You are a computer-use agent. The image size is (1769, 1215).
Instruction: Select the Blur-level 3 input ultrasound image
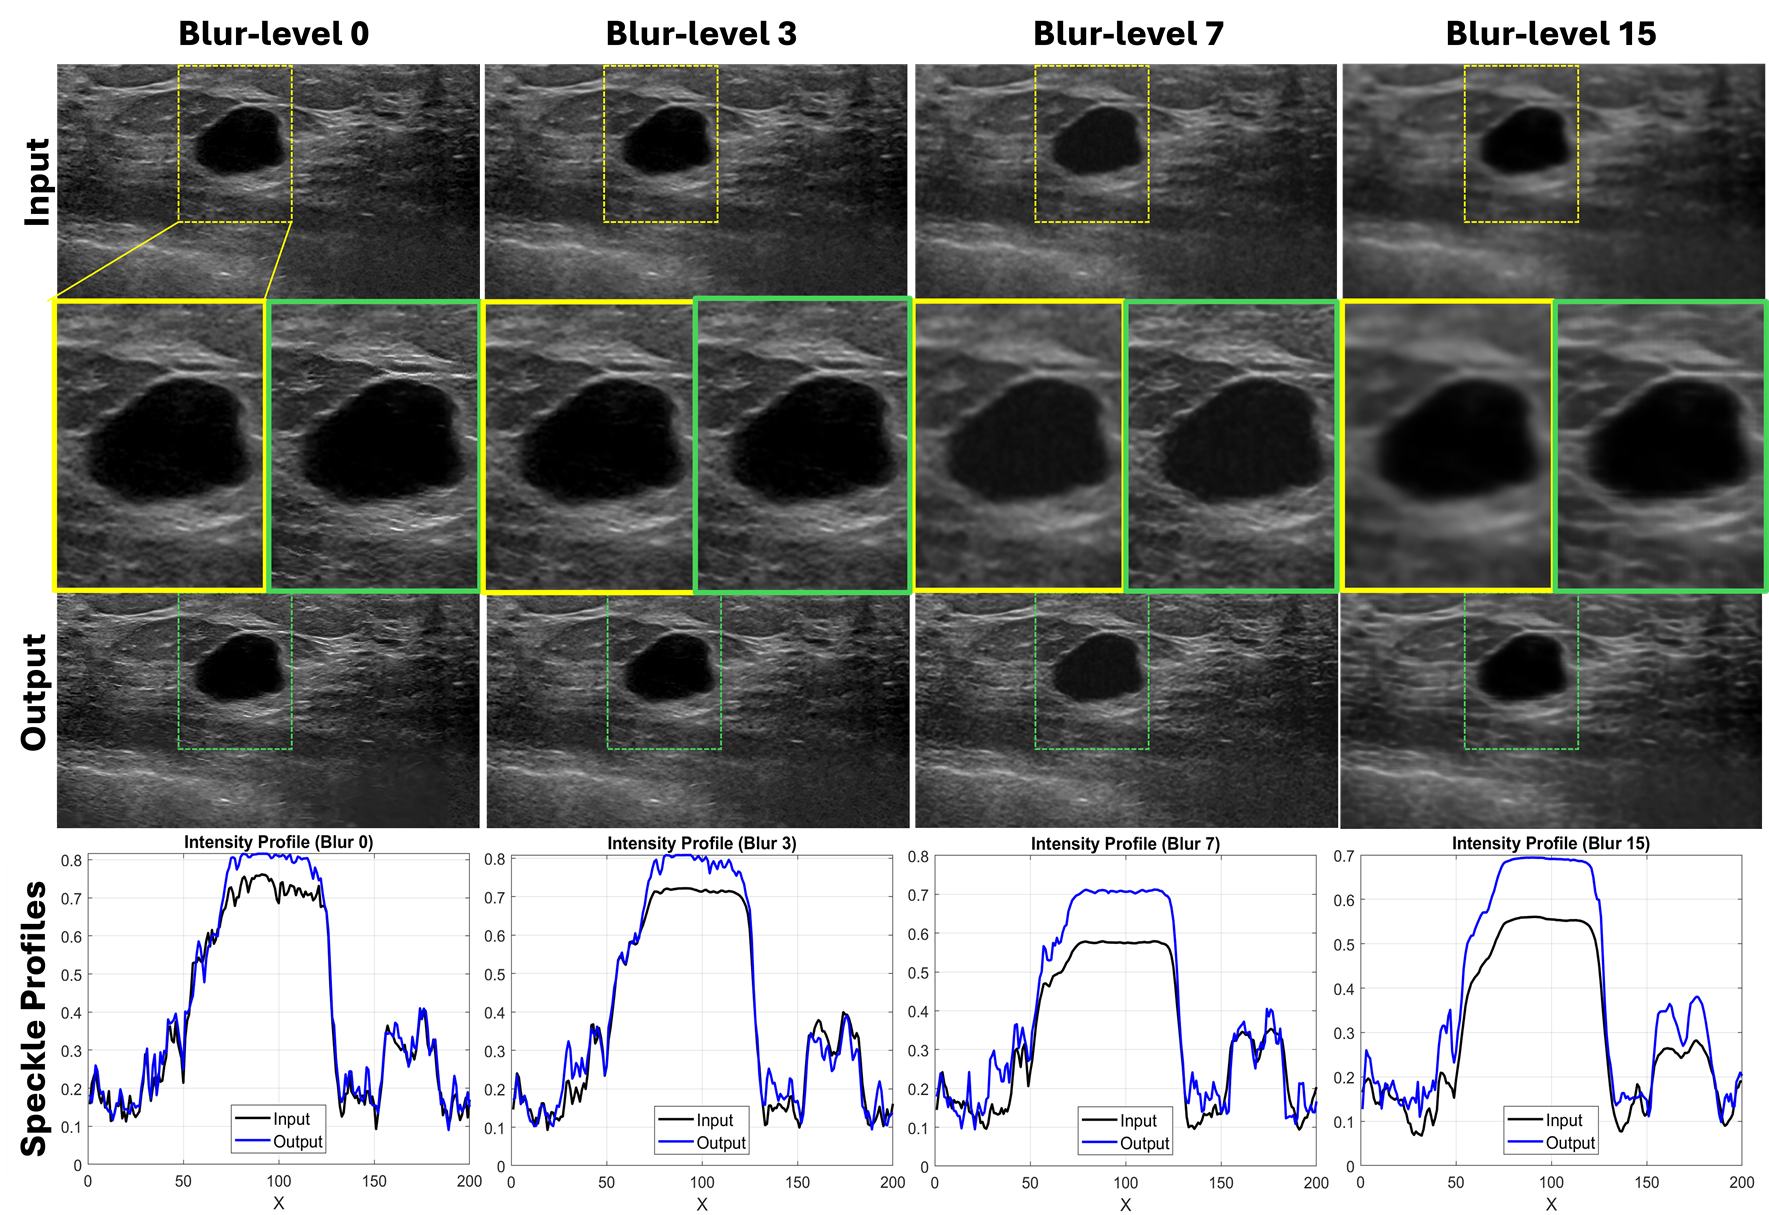pyautogui.click(x=696, y=181)
